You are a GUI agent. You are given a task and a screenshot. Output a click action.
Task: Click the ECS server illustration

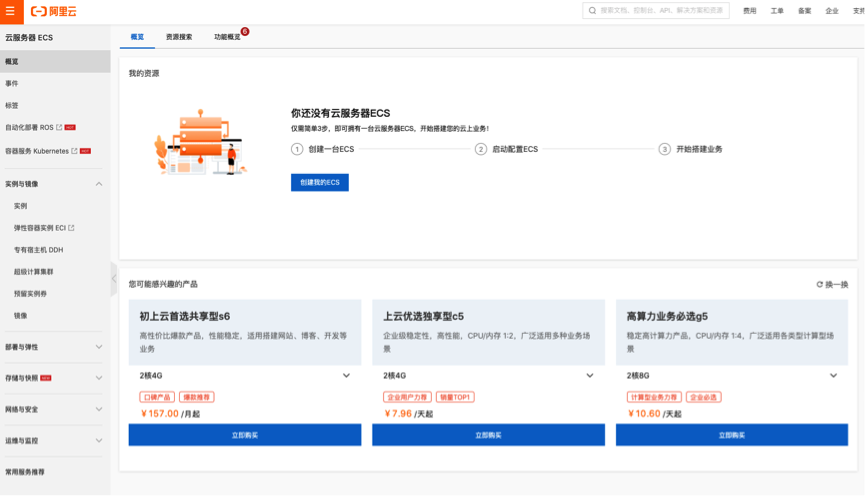(200, 142)
